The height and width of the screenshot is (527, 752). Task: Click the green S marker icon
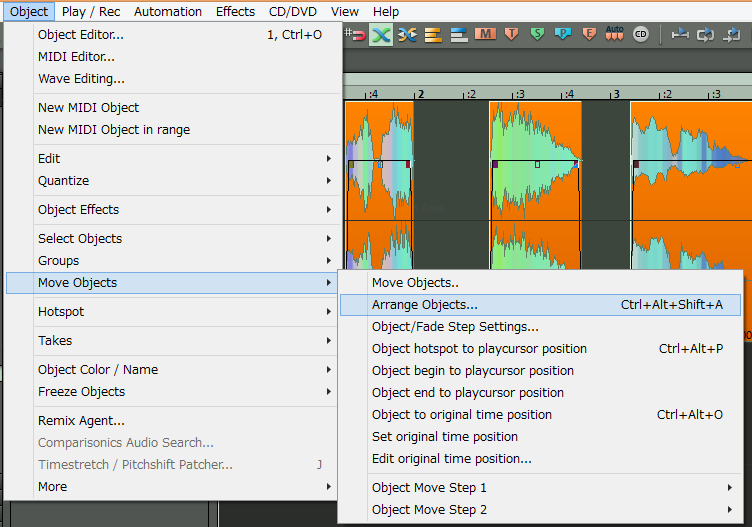coord(537,34)
